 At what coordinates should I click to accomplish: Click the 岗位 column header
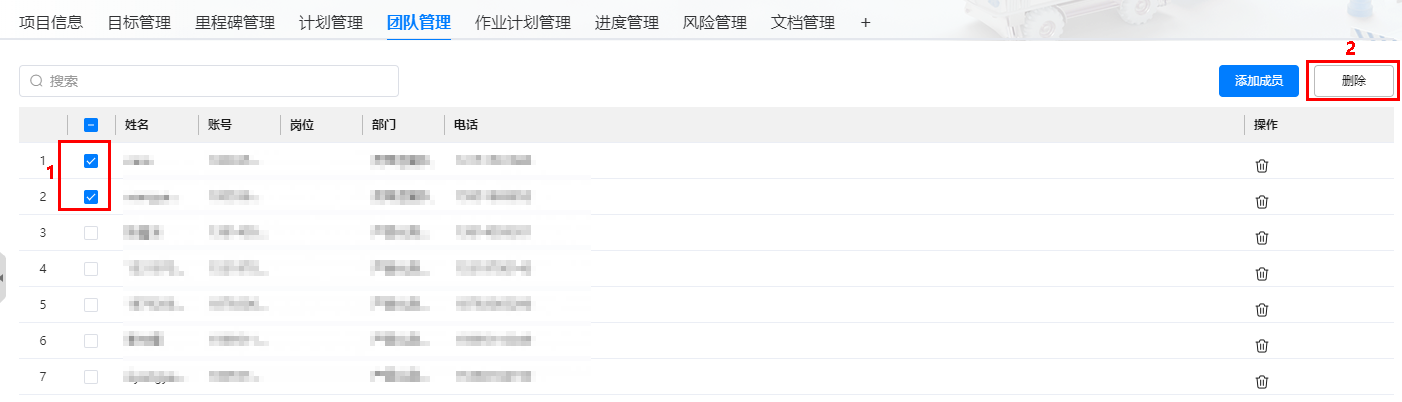(x=302, y=125)
